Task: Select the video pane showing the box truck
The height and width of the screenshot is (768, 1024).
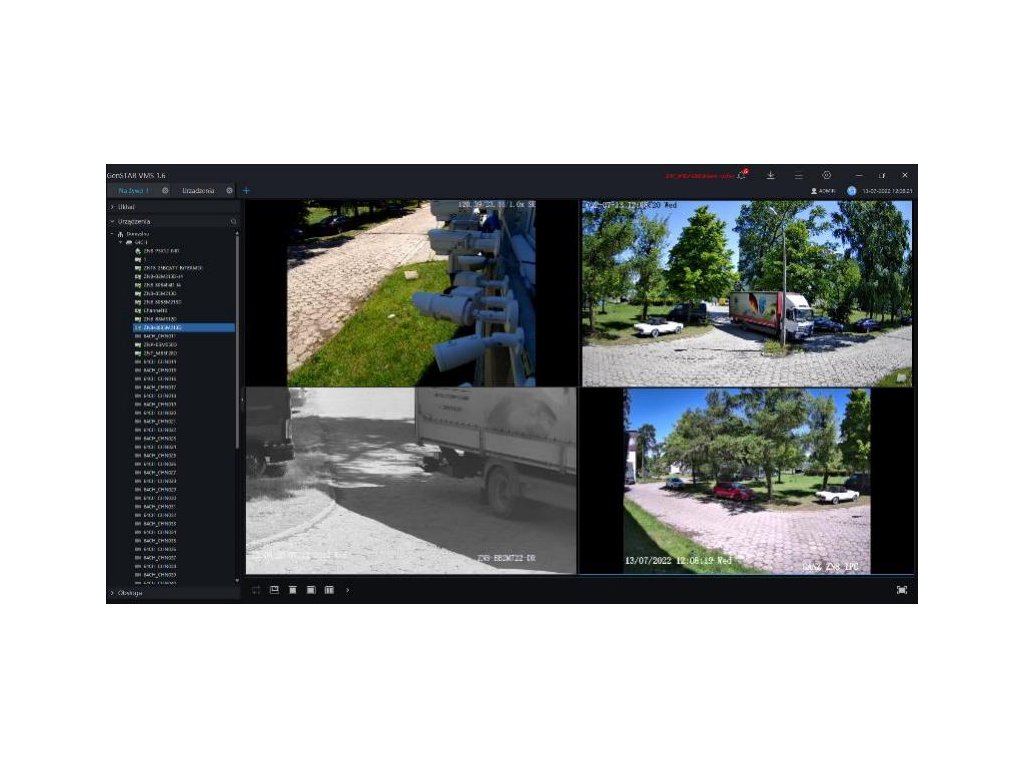Action: [747, 293]
